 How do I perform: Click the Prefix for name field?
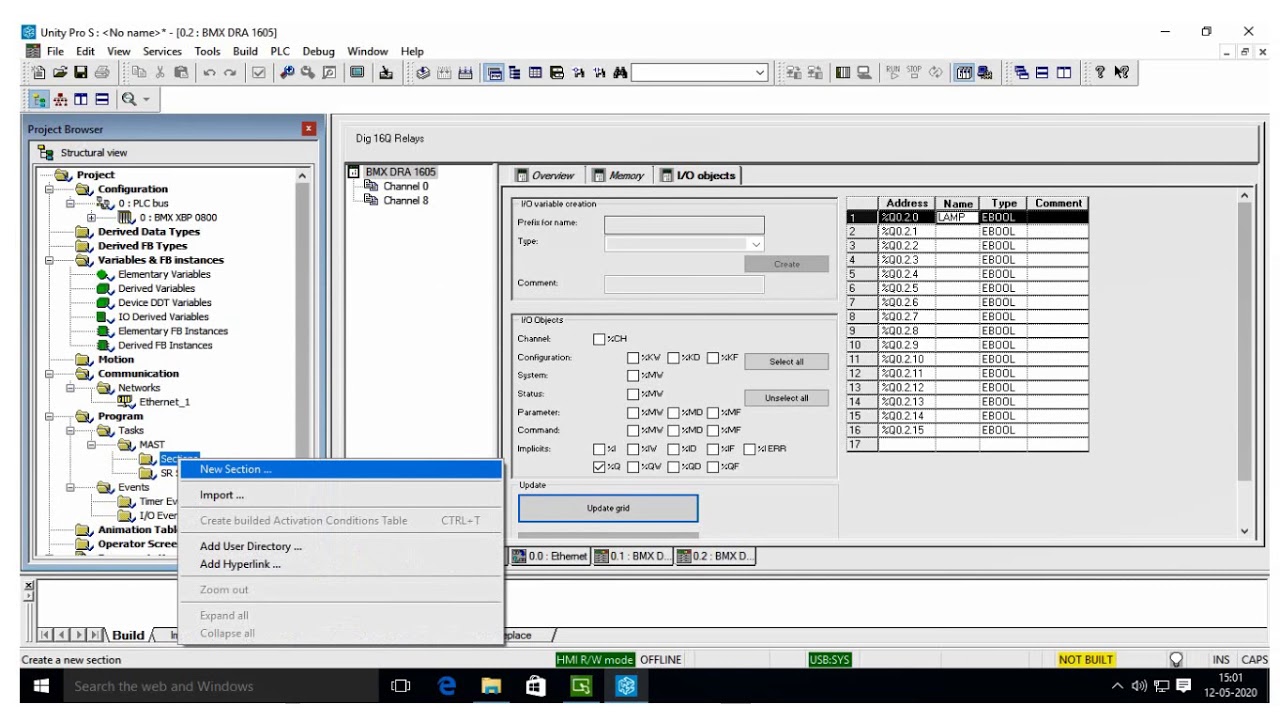[x=684, y=225]
